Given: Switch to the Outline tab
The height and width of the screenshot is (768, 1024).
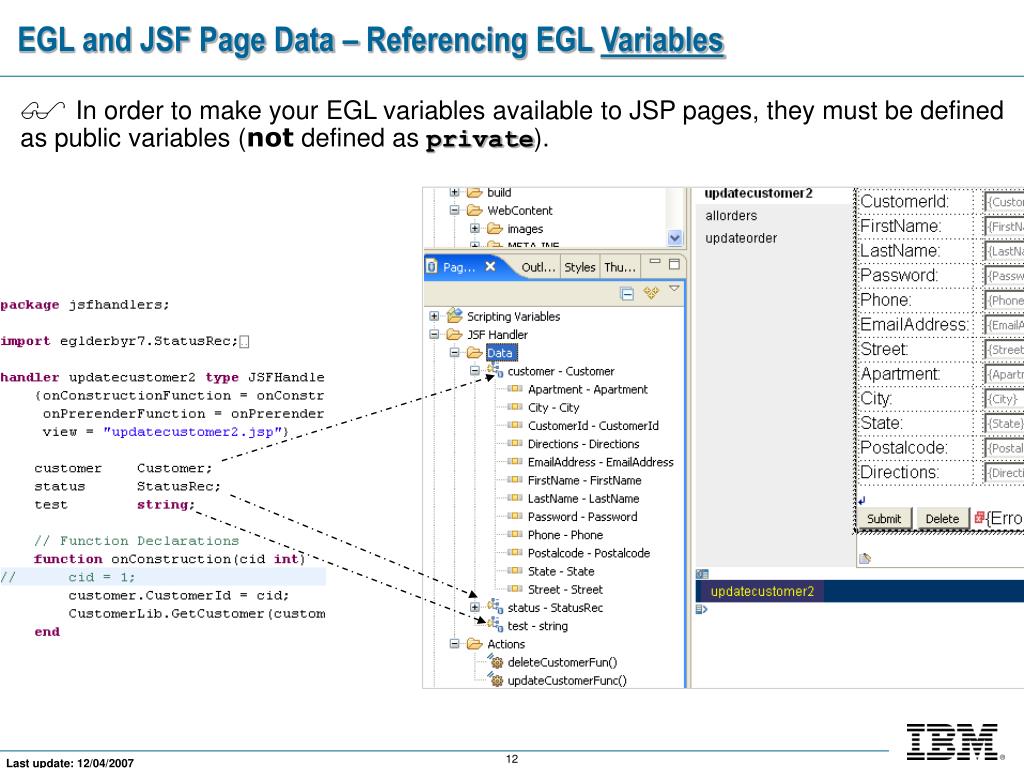Looking at the screenshot, I should coord(538,267).
